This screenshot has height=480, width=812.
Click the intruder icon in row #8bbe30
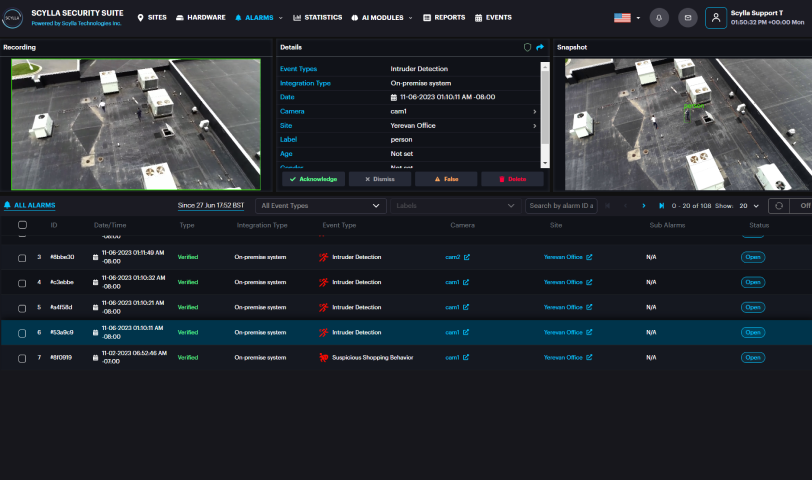point(324,257)
